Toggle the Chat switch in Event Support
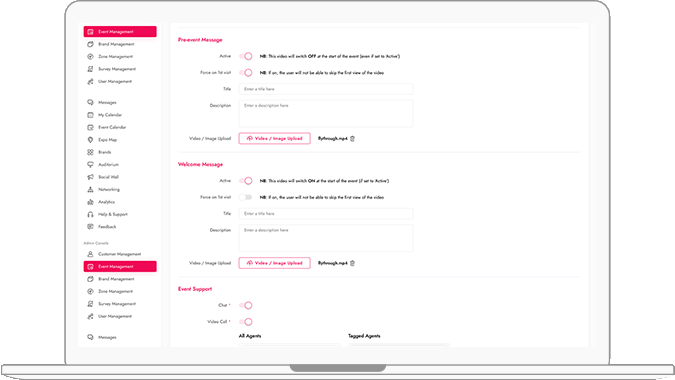The height and width of the screenshot is (380, 675). [x=246, y=306]
